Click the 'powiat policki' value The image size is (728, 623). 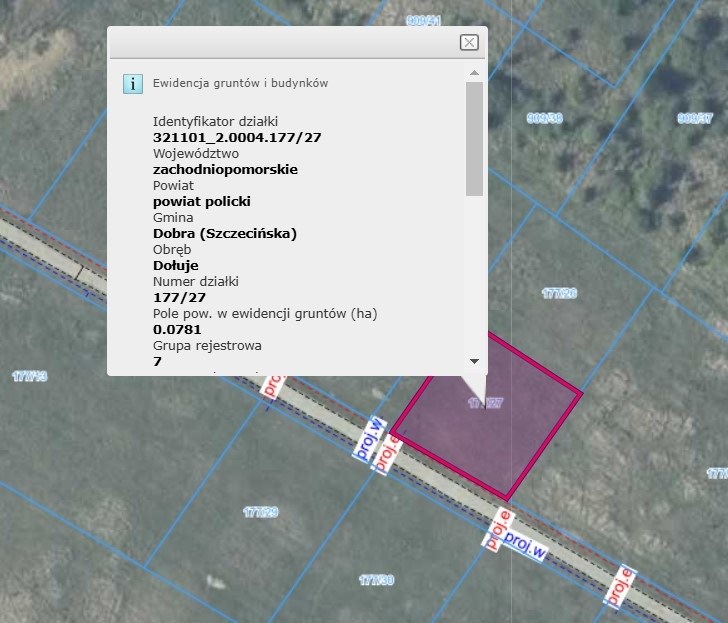pos(201,201)
